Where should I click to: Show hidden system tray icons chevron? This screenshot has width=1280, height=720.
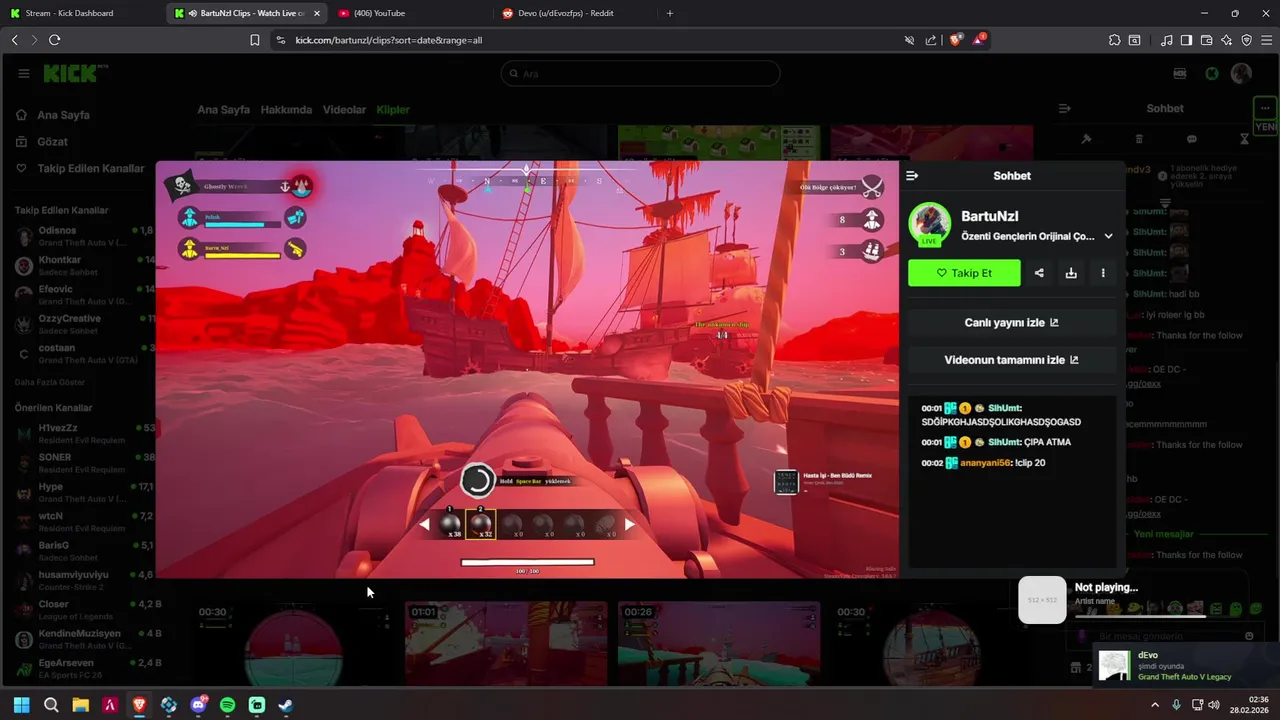1155,705
